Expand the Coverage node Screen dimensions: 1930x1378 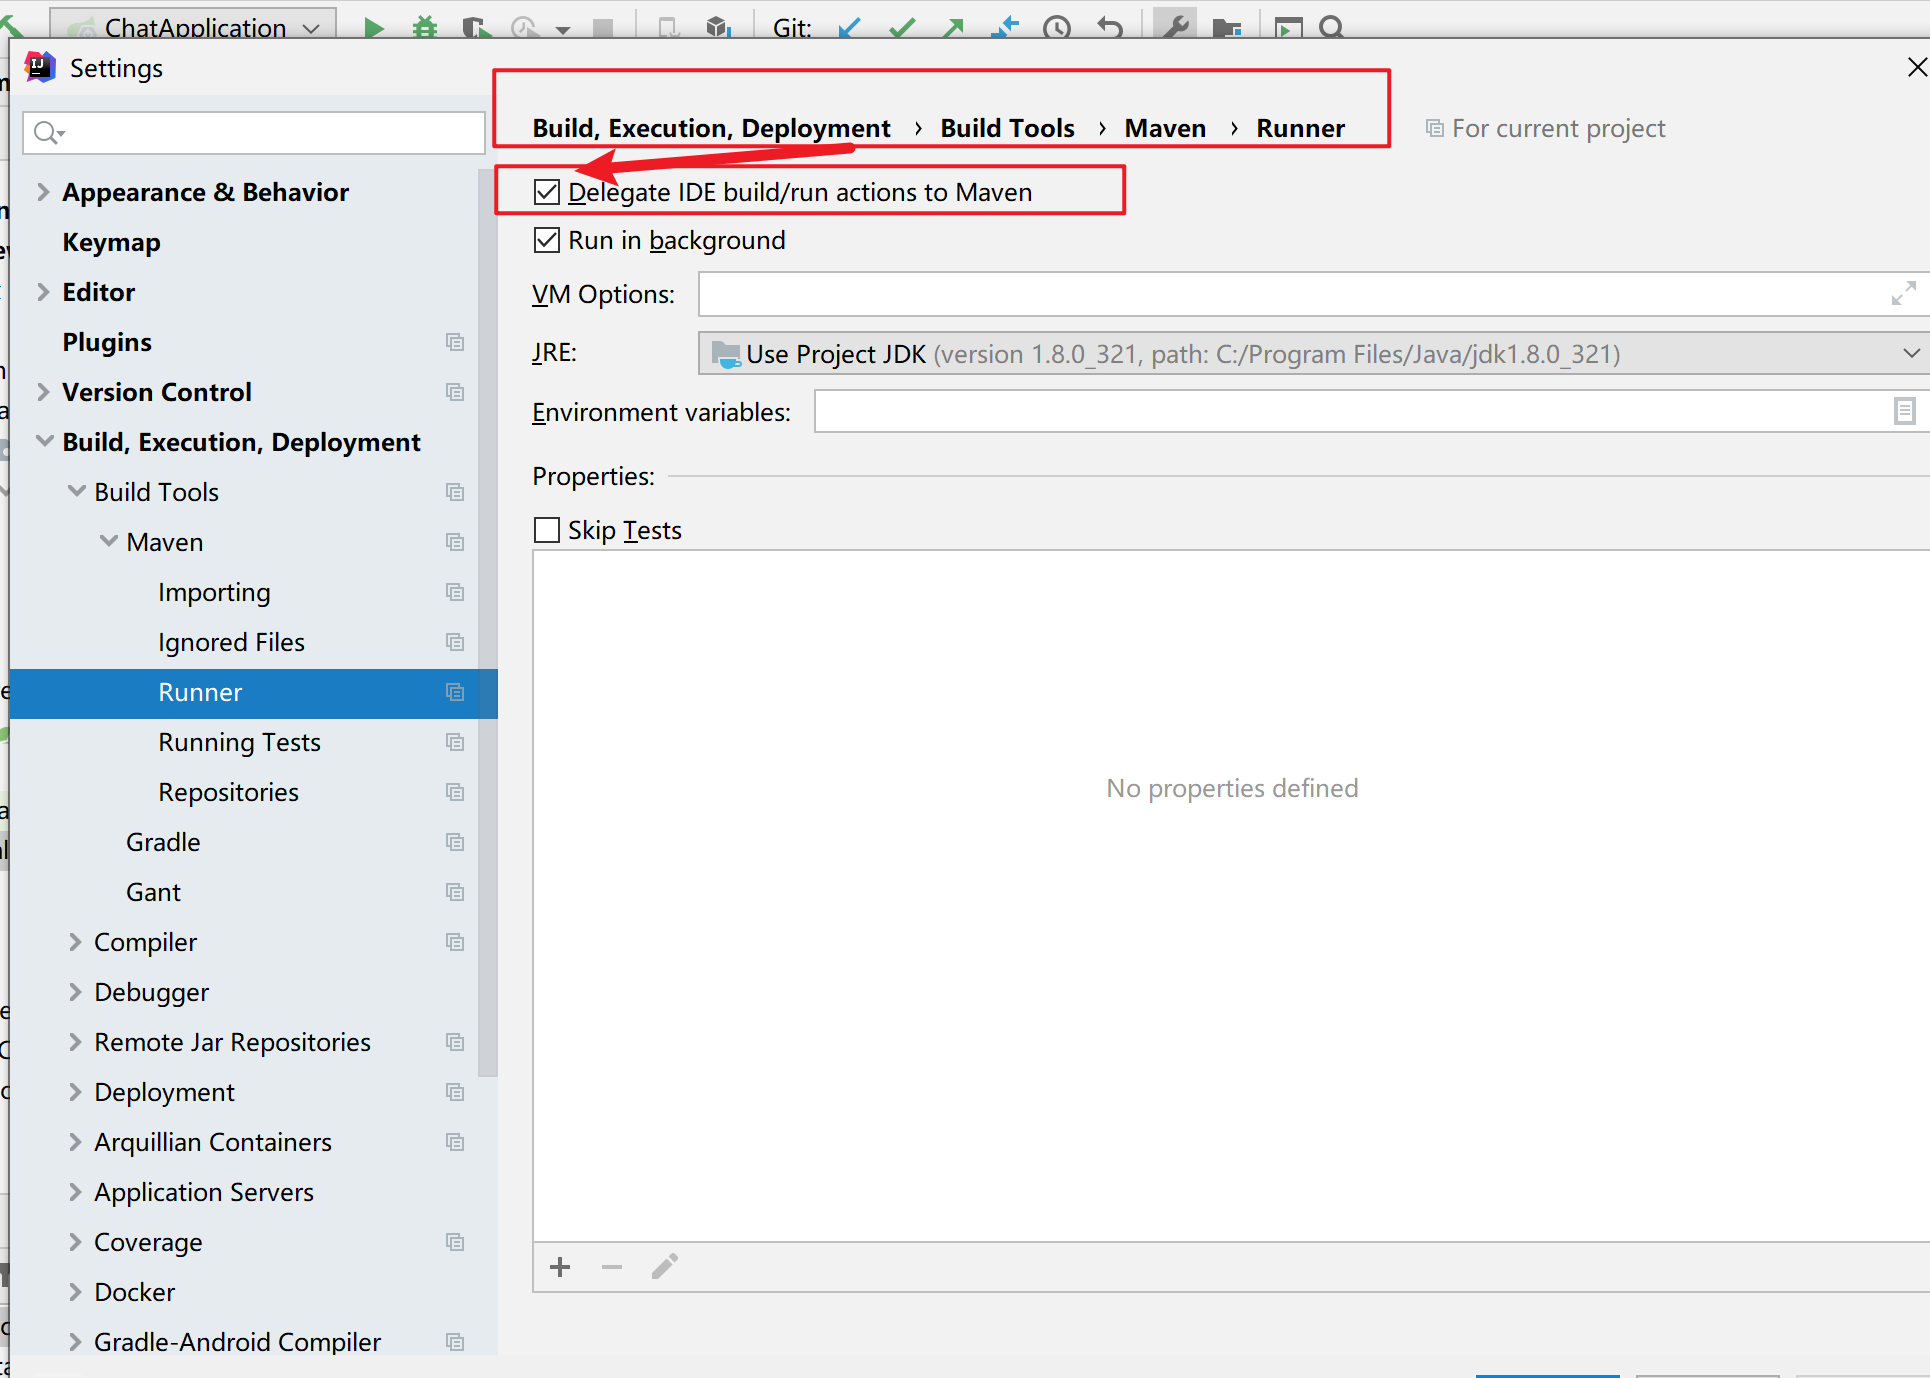pyautogui.click(x=75, y=1242)
